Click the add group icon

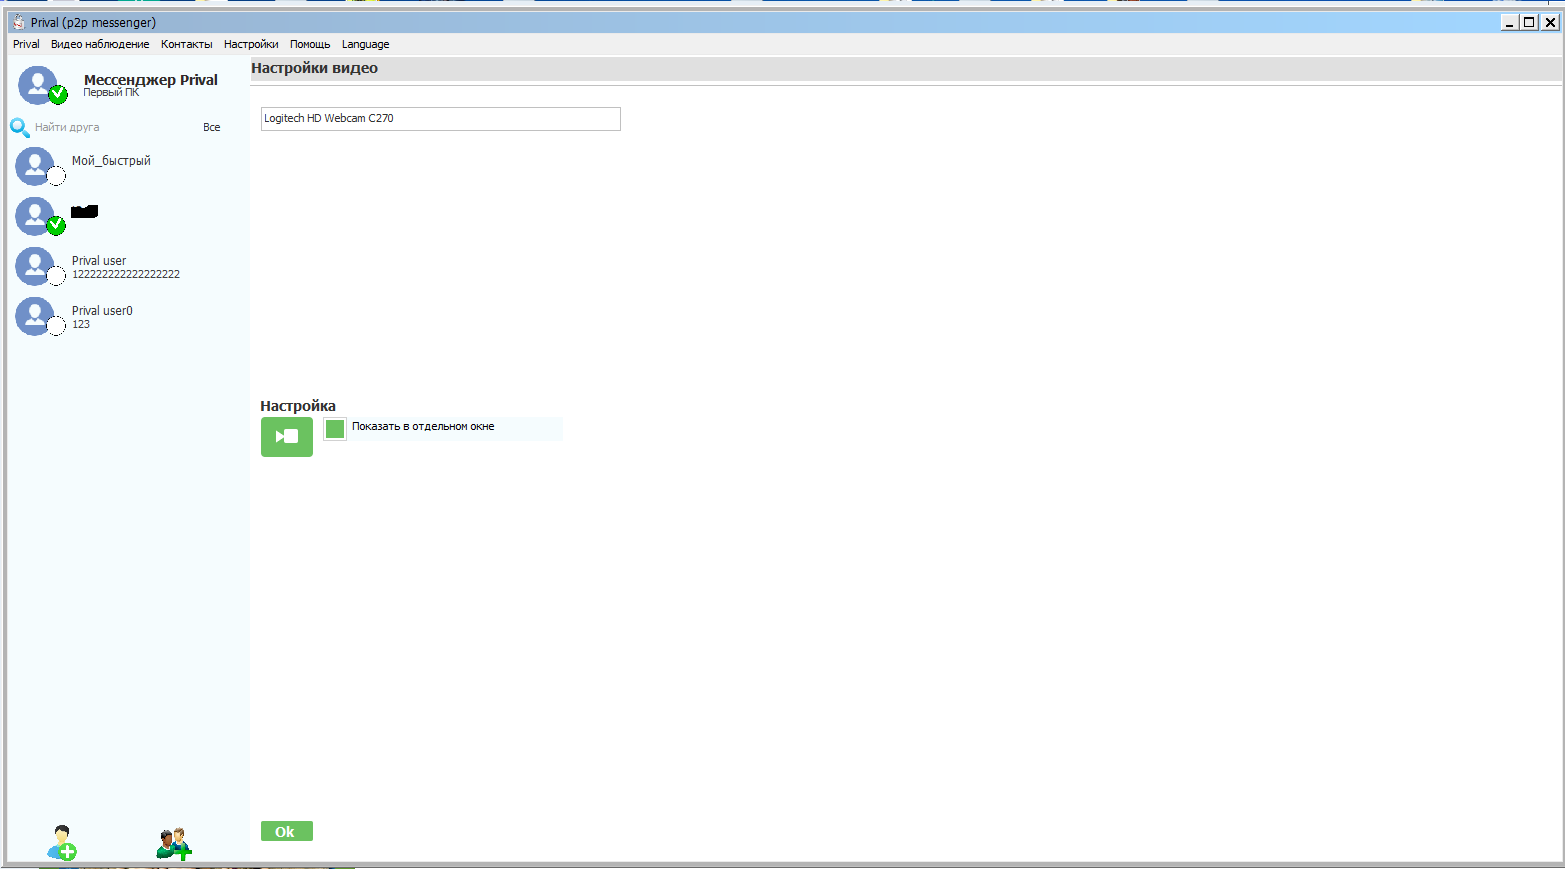173,843
